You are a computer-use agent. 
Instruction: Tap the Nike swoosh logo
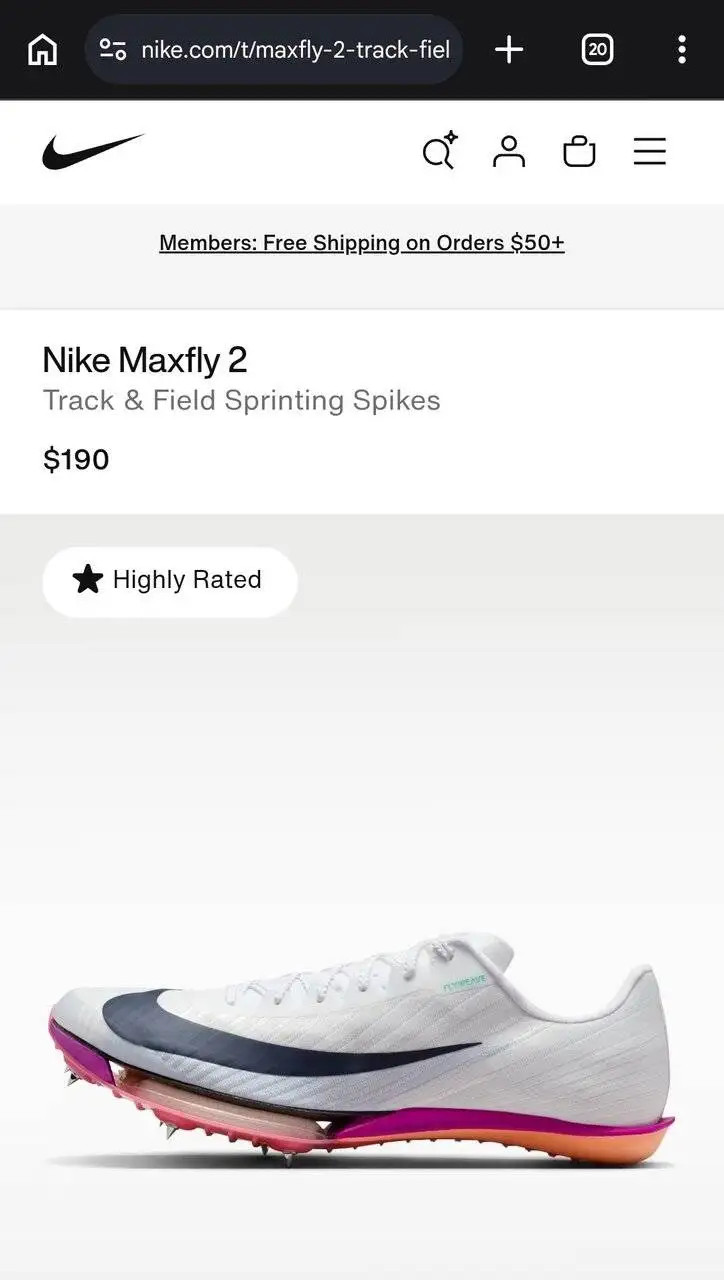click(93, 152)
